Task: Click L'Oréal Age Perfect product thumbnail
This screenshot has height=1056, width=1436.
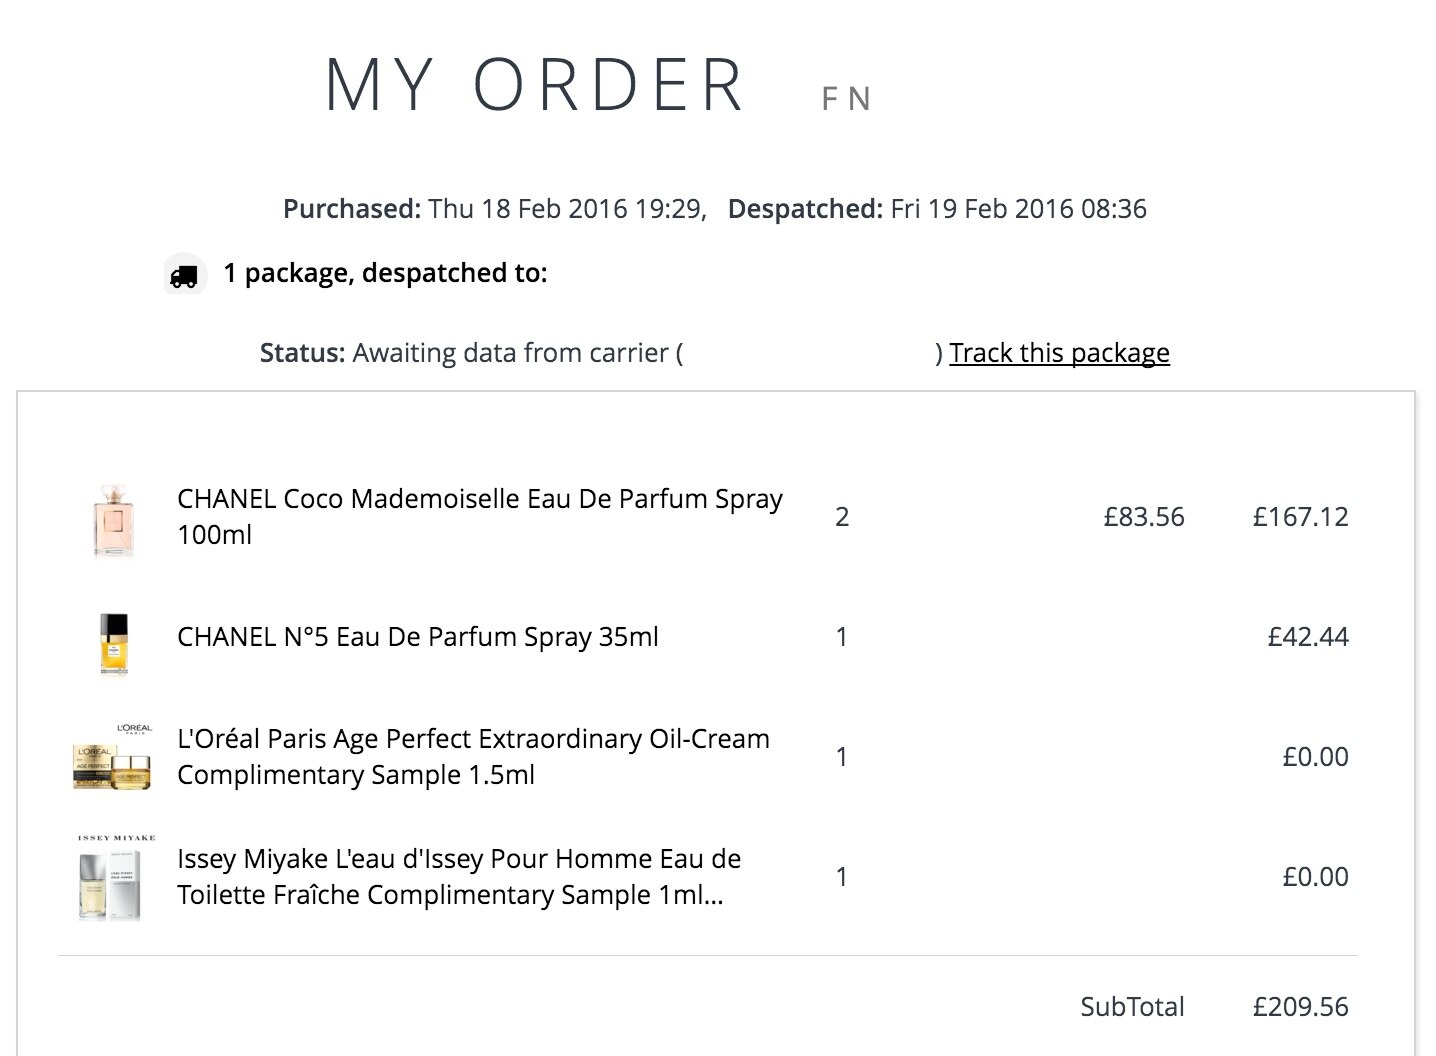Action: 113,757
